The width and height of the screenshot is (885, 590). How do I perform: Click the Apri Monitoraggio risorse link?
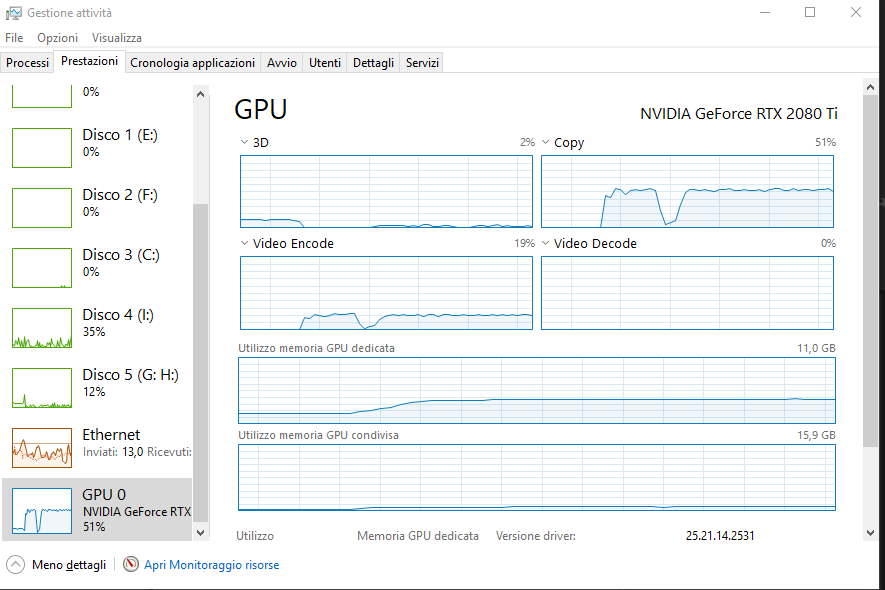coord(211,565)
